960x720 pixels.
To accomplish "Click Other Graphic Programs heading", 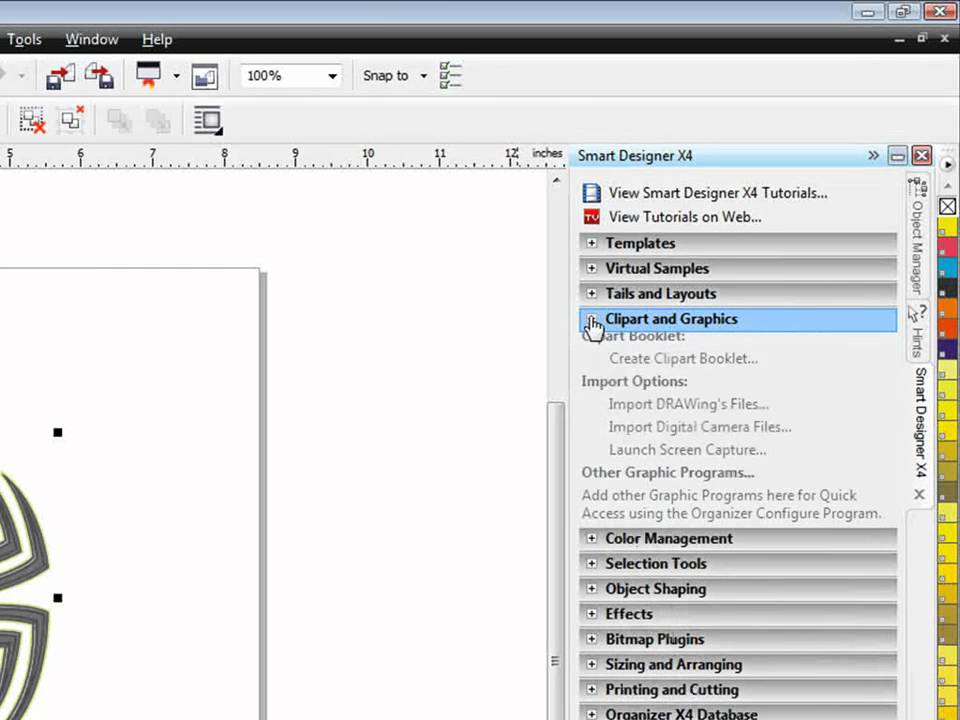I will click(668, 473).
